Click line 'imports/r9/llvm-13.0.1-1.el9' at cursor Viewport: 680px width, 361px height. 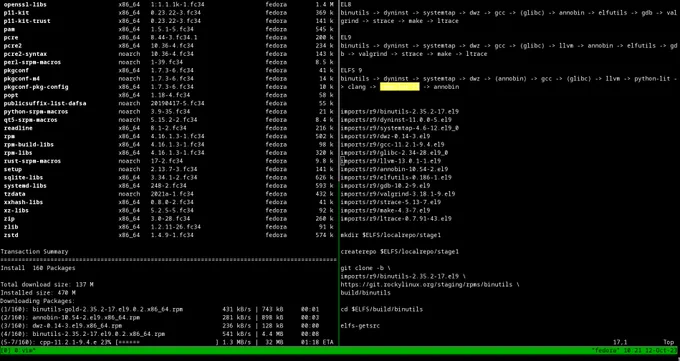(x=391, y=161)
